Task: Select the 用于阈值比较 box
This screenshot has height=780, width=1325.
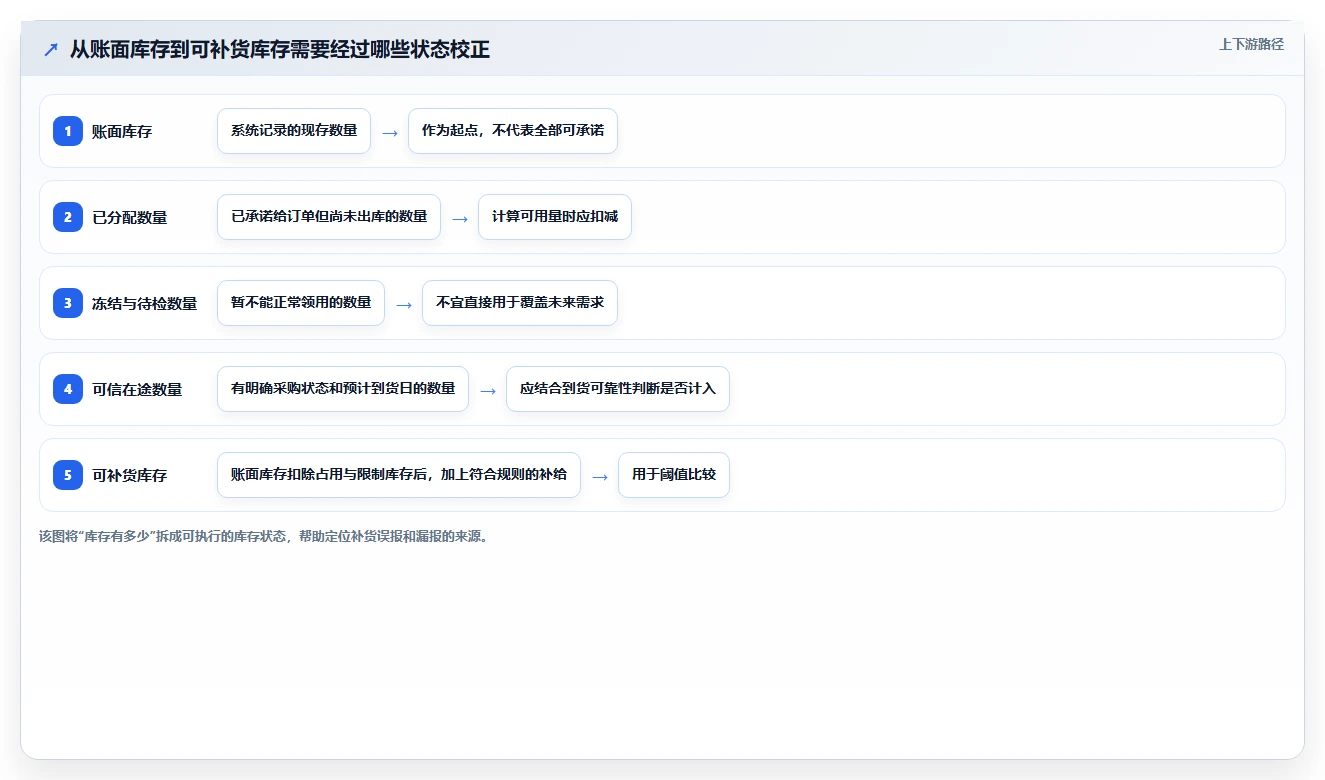Action: point(674,475)
